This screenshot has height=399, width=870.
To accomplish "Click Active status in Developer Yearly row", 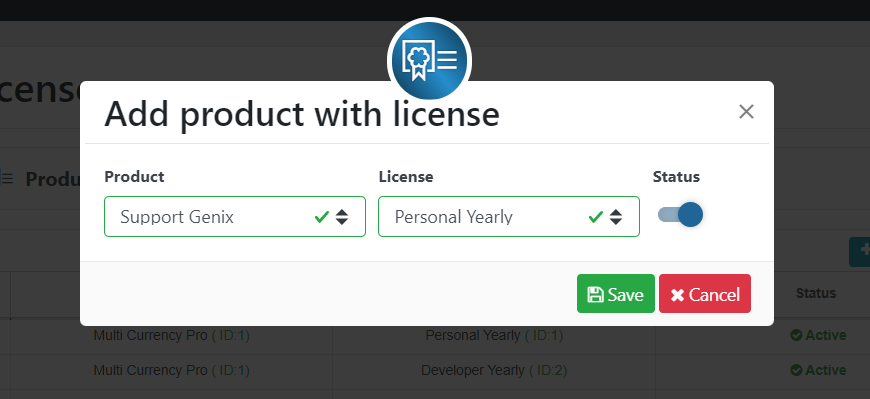I will pos(818,370).
